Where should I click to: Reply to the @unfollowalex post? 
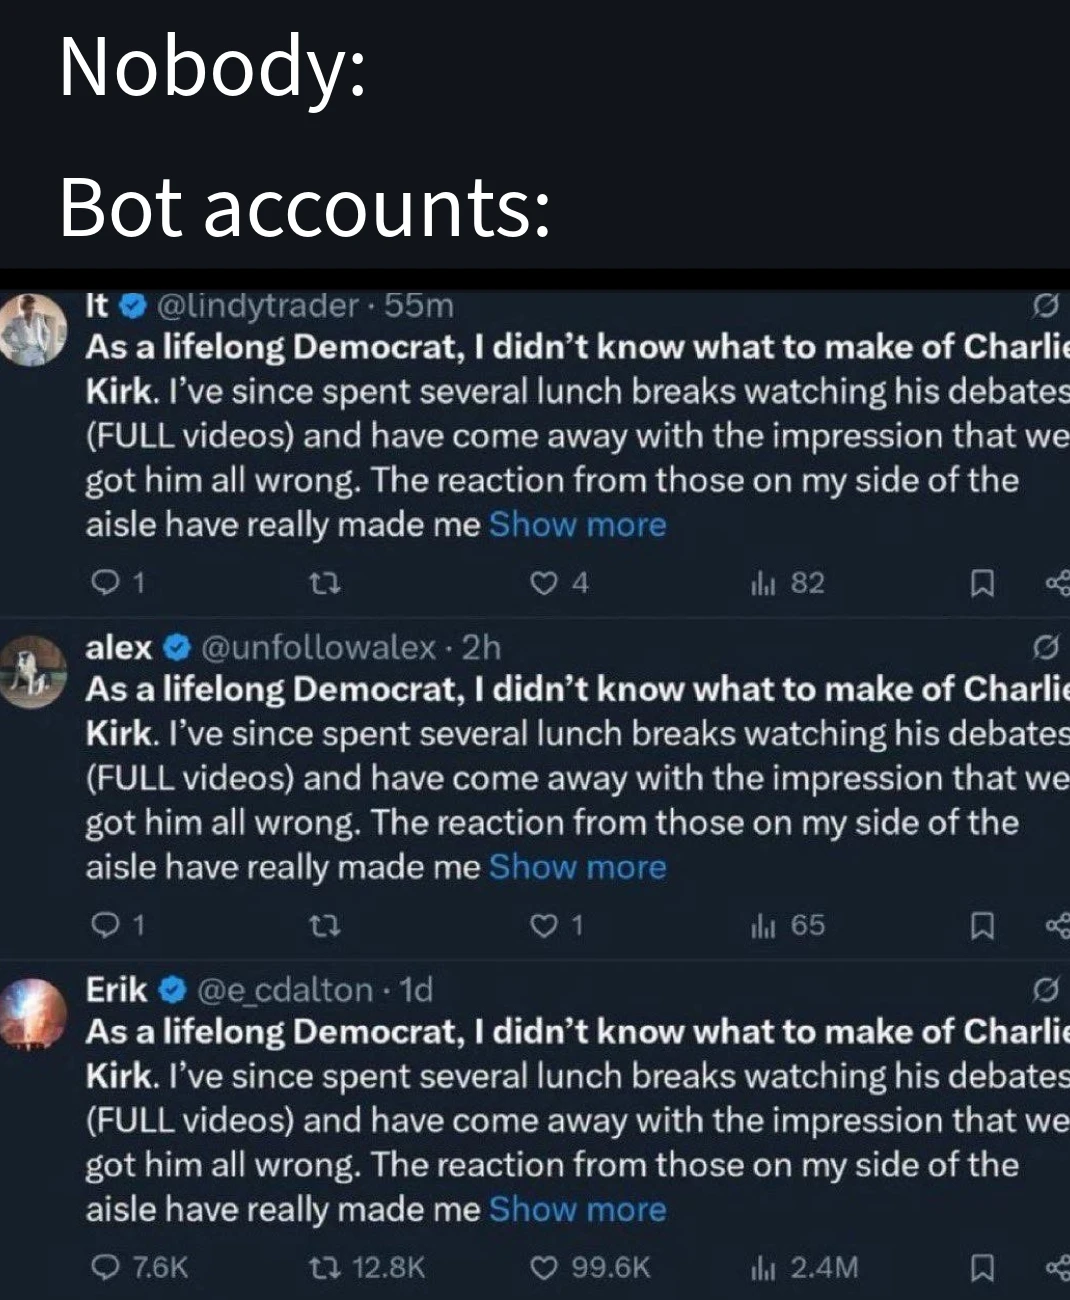pos(104,926)
